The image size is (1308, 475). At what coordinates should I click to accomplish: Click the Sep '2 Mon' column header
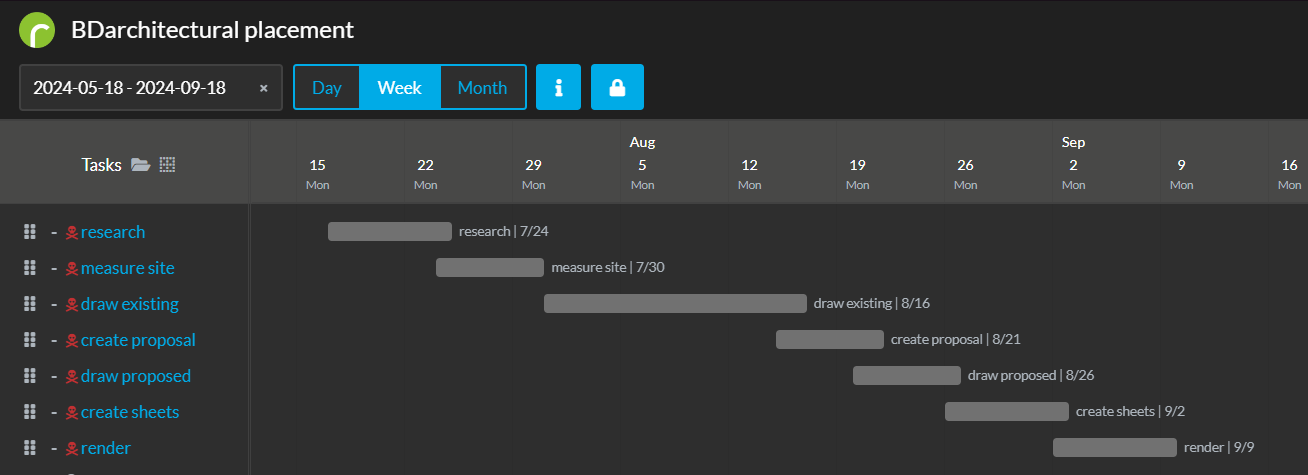coord(1073,174)
